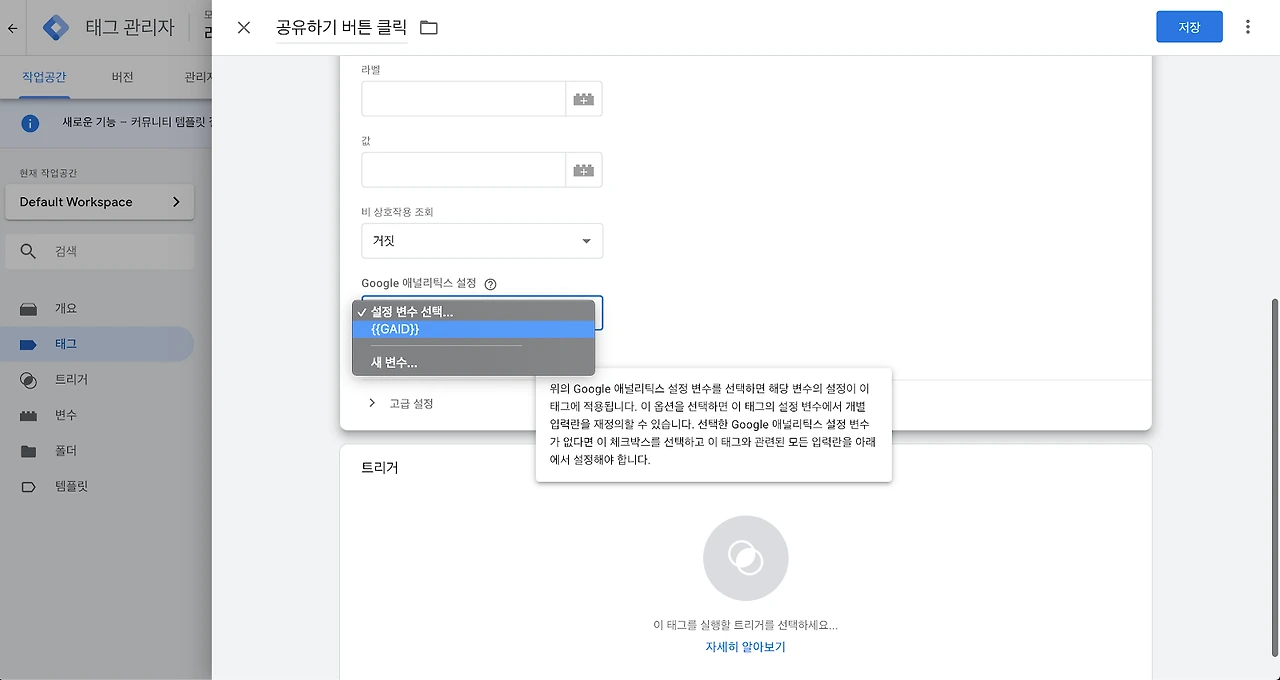Click the 라벨 input field

point(464,99)
